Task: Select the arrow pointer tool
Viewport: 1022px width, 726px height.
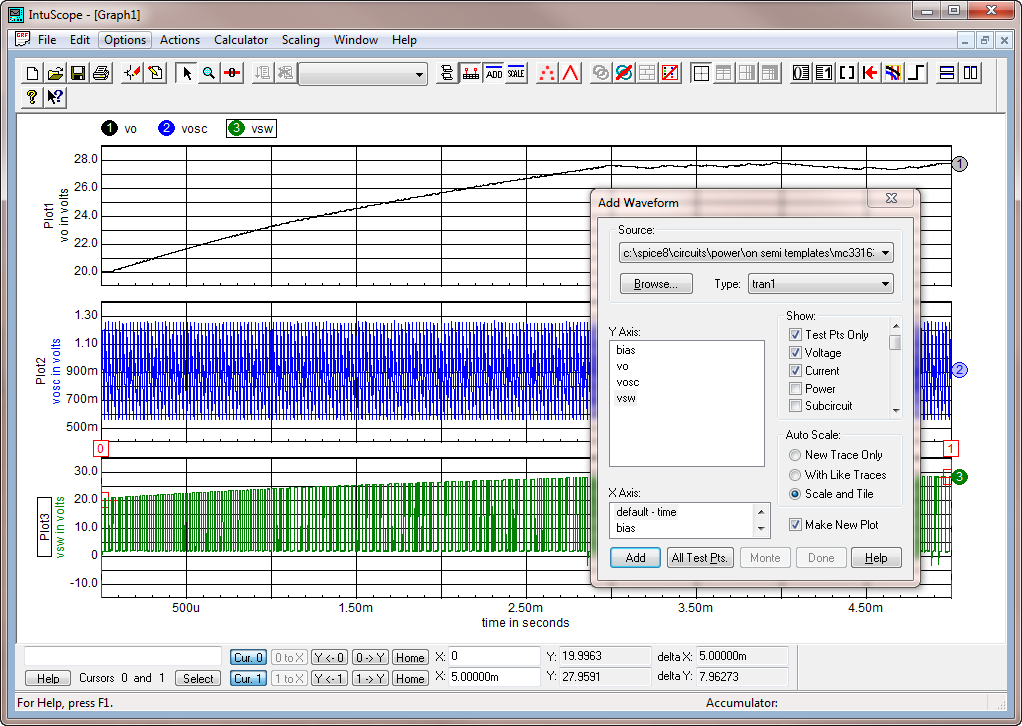Action: click(186, 73)
